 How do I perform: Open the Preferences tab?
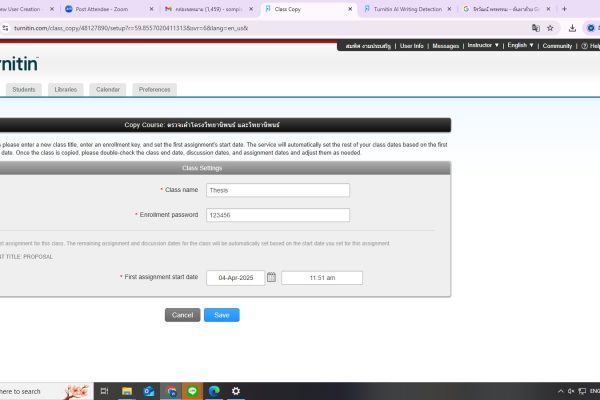pyautogui.click(x=154, y=90)
